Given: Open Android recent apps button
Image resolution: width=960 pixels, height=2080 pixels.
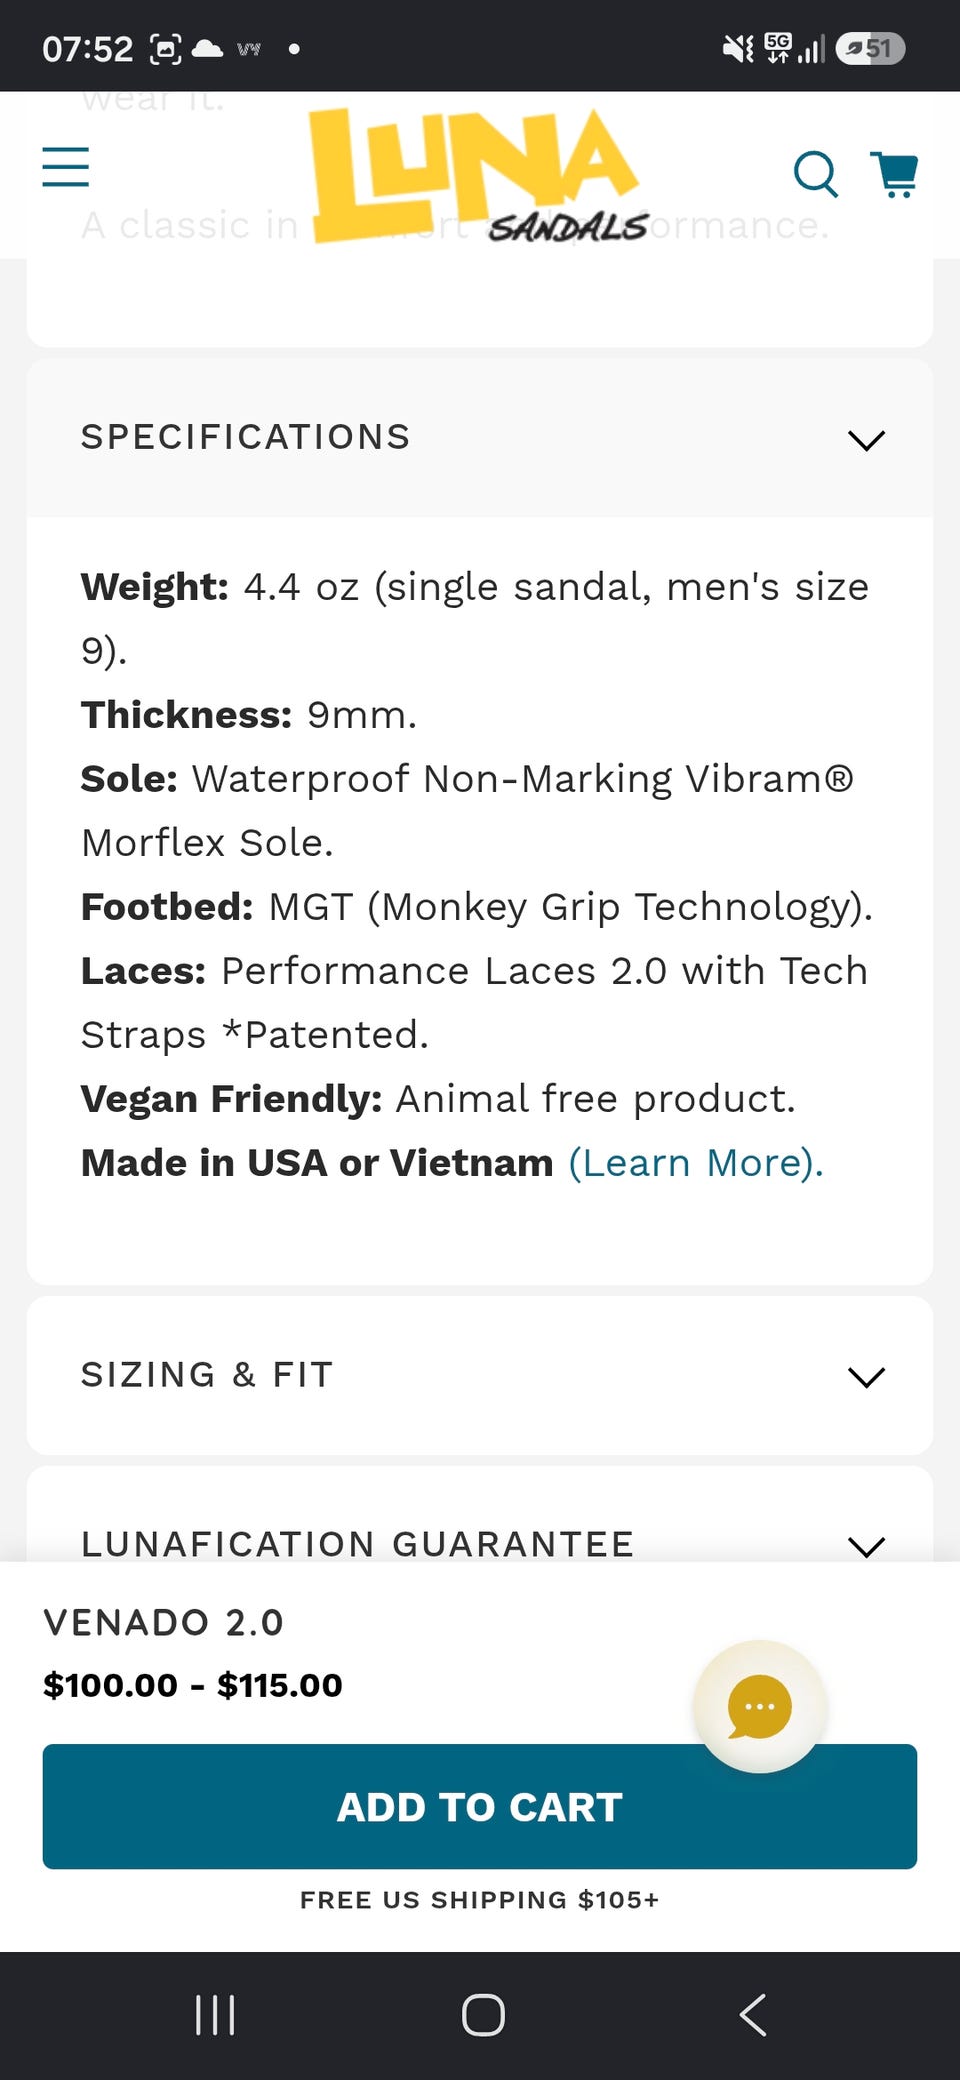Looking at the screenshot, I should pyautogui.click(x=215, y=2015).
